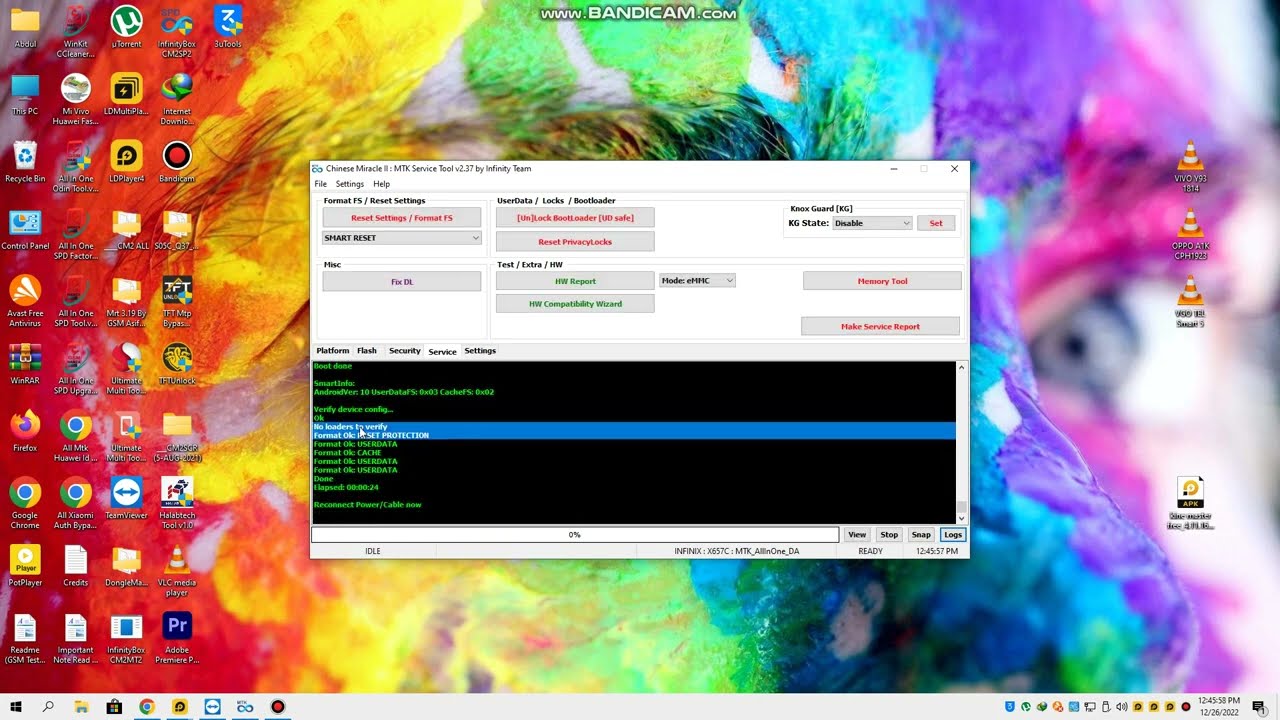Viewport: 1280px width, 720px height.
Task: Launch VLC media player desktop icon
Action: [177, 571]
